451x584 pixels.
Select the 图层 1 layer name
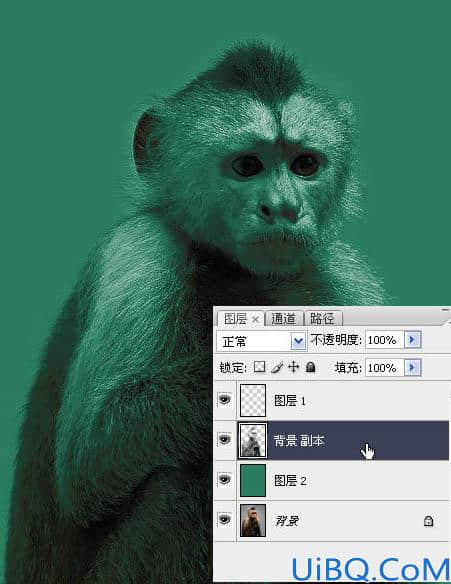(290, 401)
